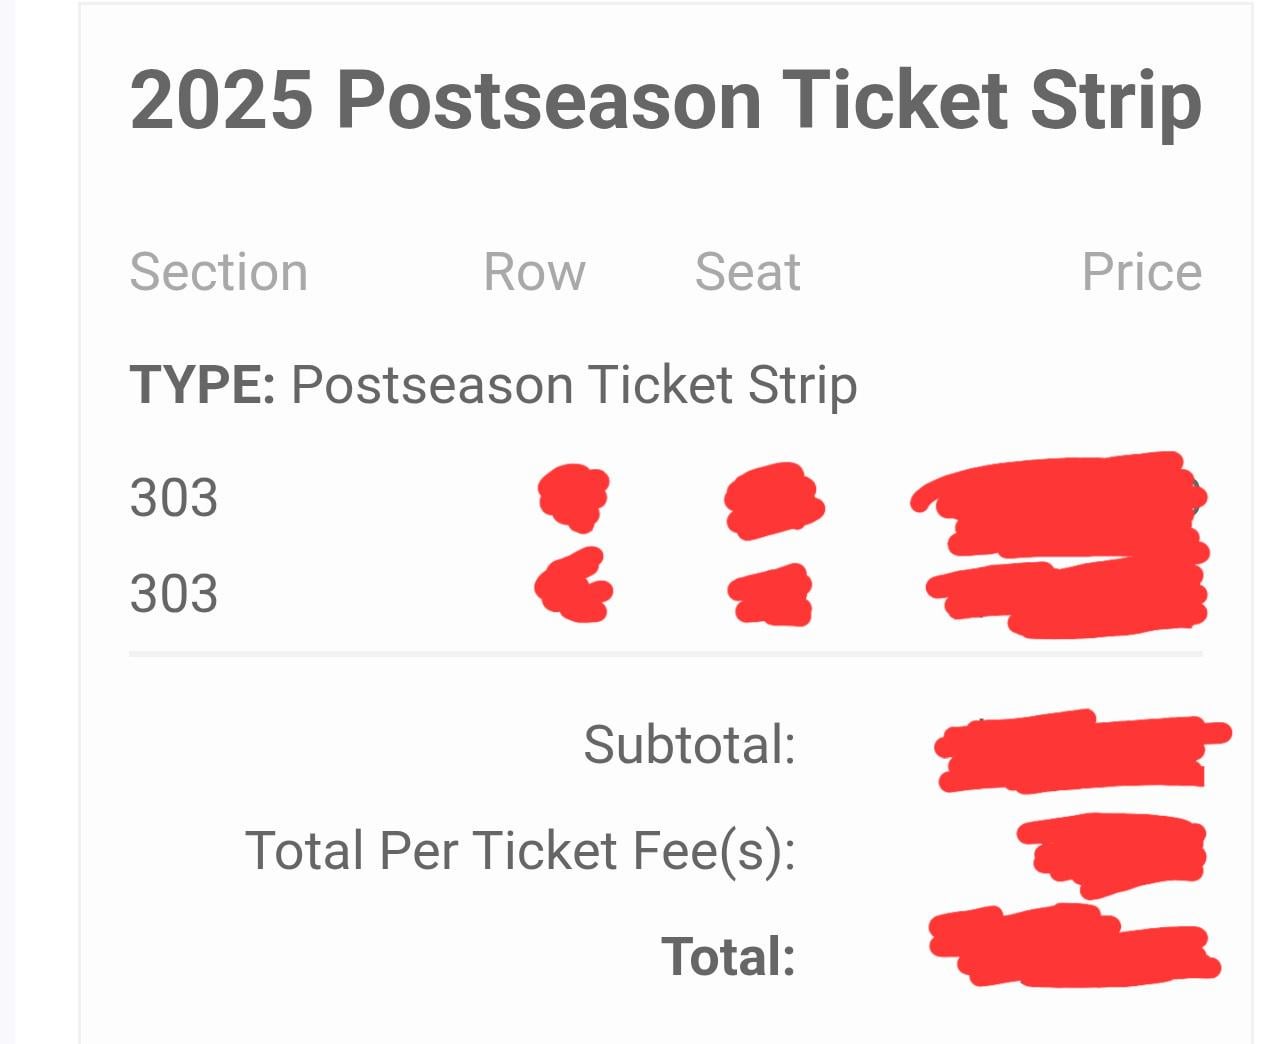1288x1044 pixels.
Task: Click the 2025 Postseason Ticket Strip heading
Action: click(x=665, y=102)
